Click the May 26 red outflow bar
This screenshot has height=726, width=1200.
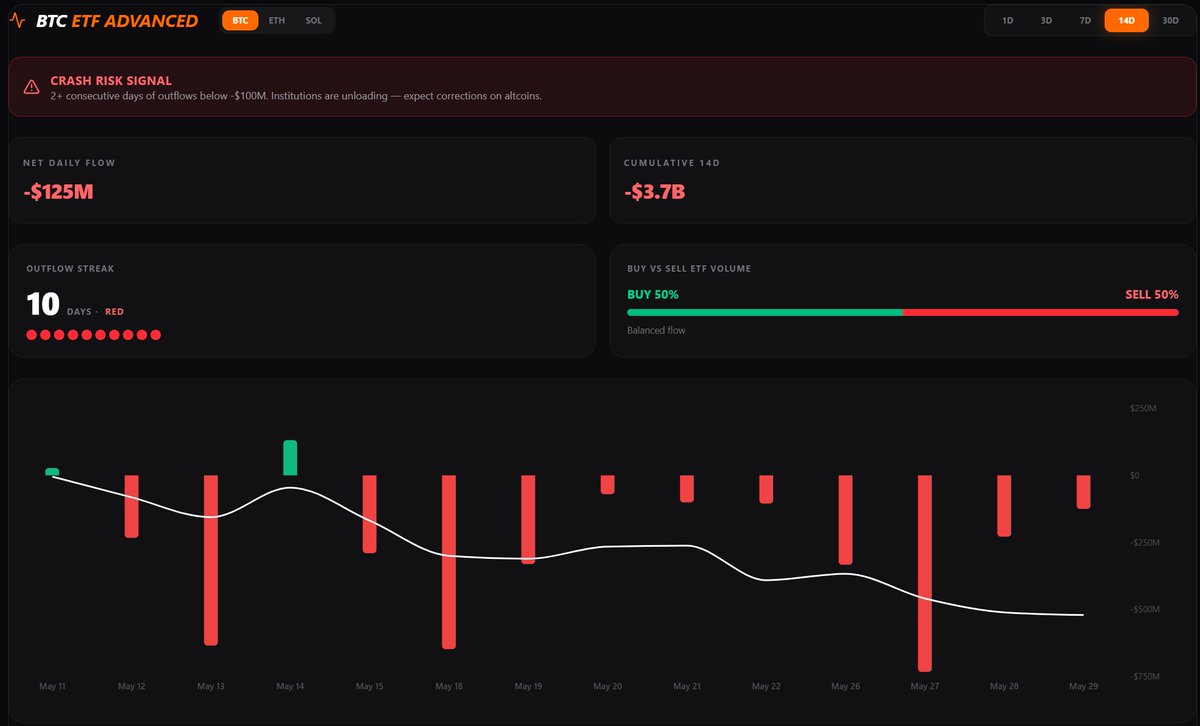845,520
